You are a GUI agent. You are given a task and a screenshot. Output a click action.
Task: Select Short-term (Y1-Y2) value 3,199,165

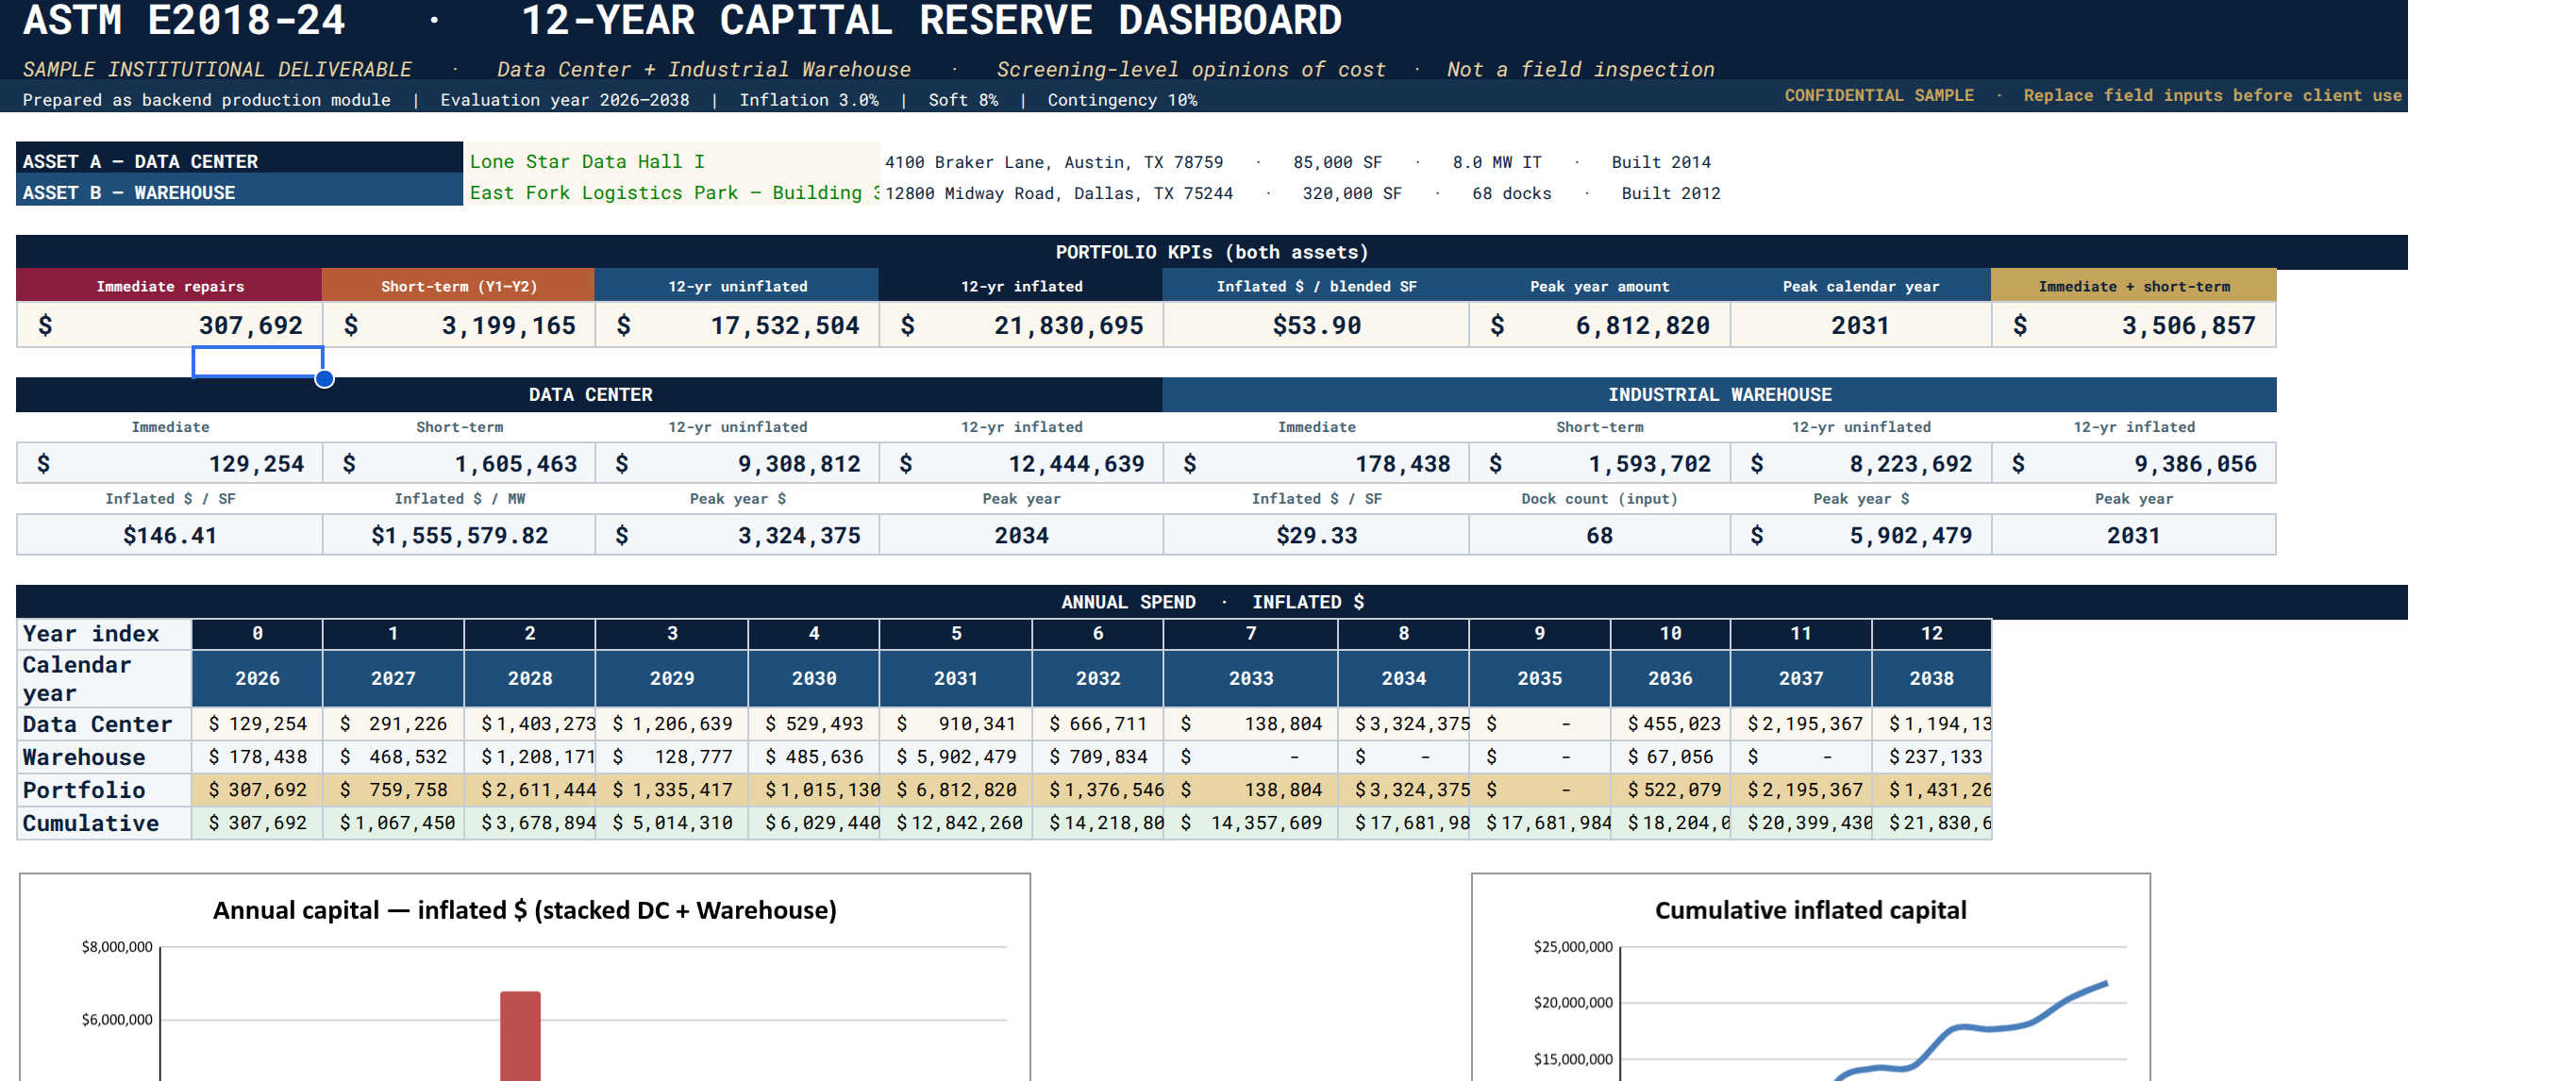pos(459,325)
